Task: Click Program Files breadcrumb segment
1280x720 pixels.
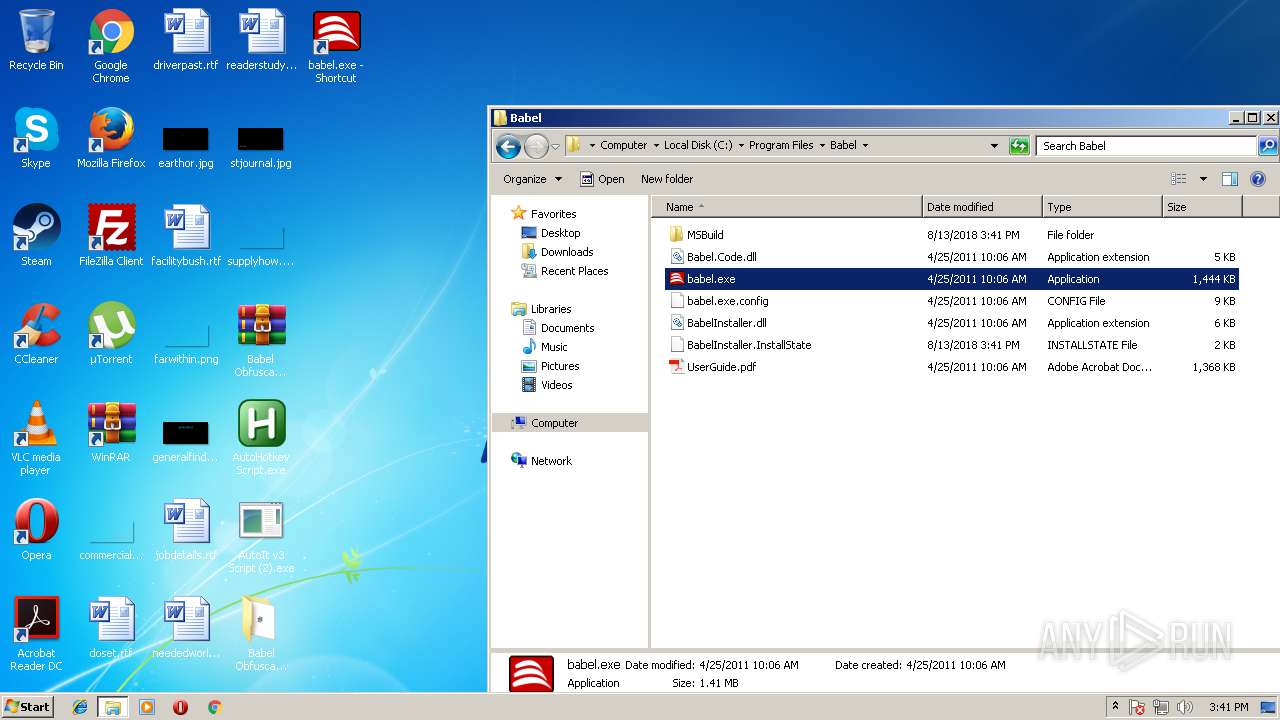Action: pyautogui.click(x=781, y=145)
